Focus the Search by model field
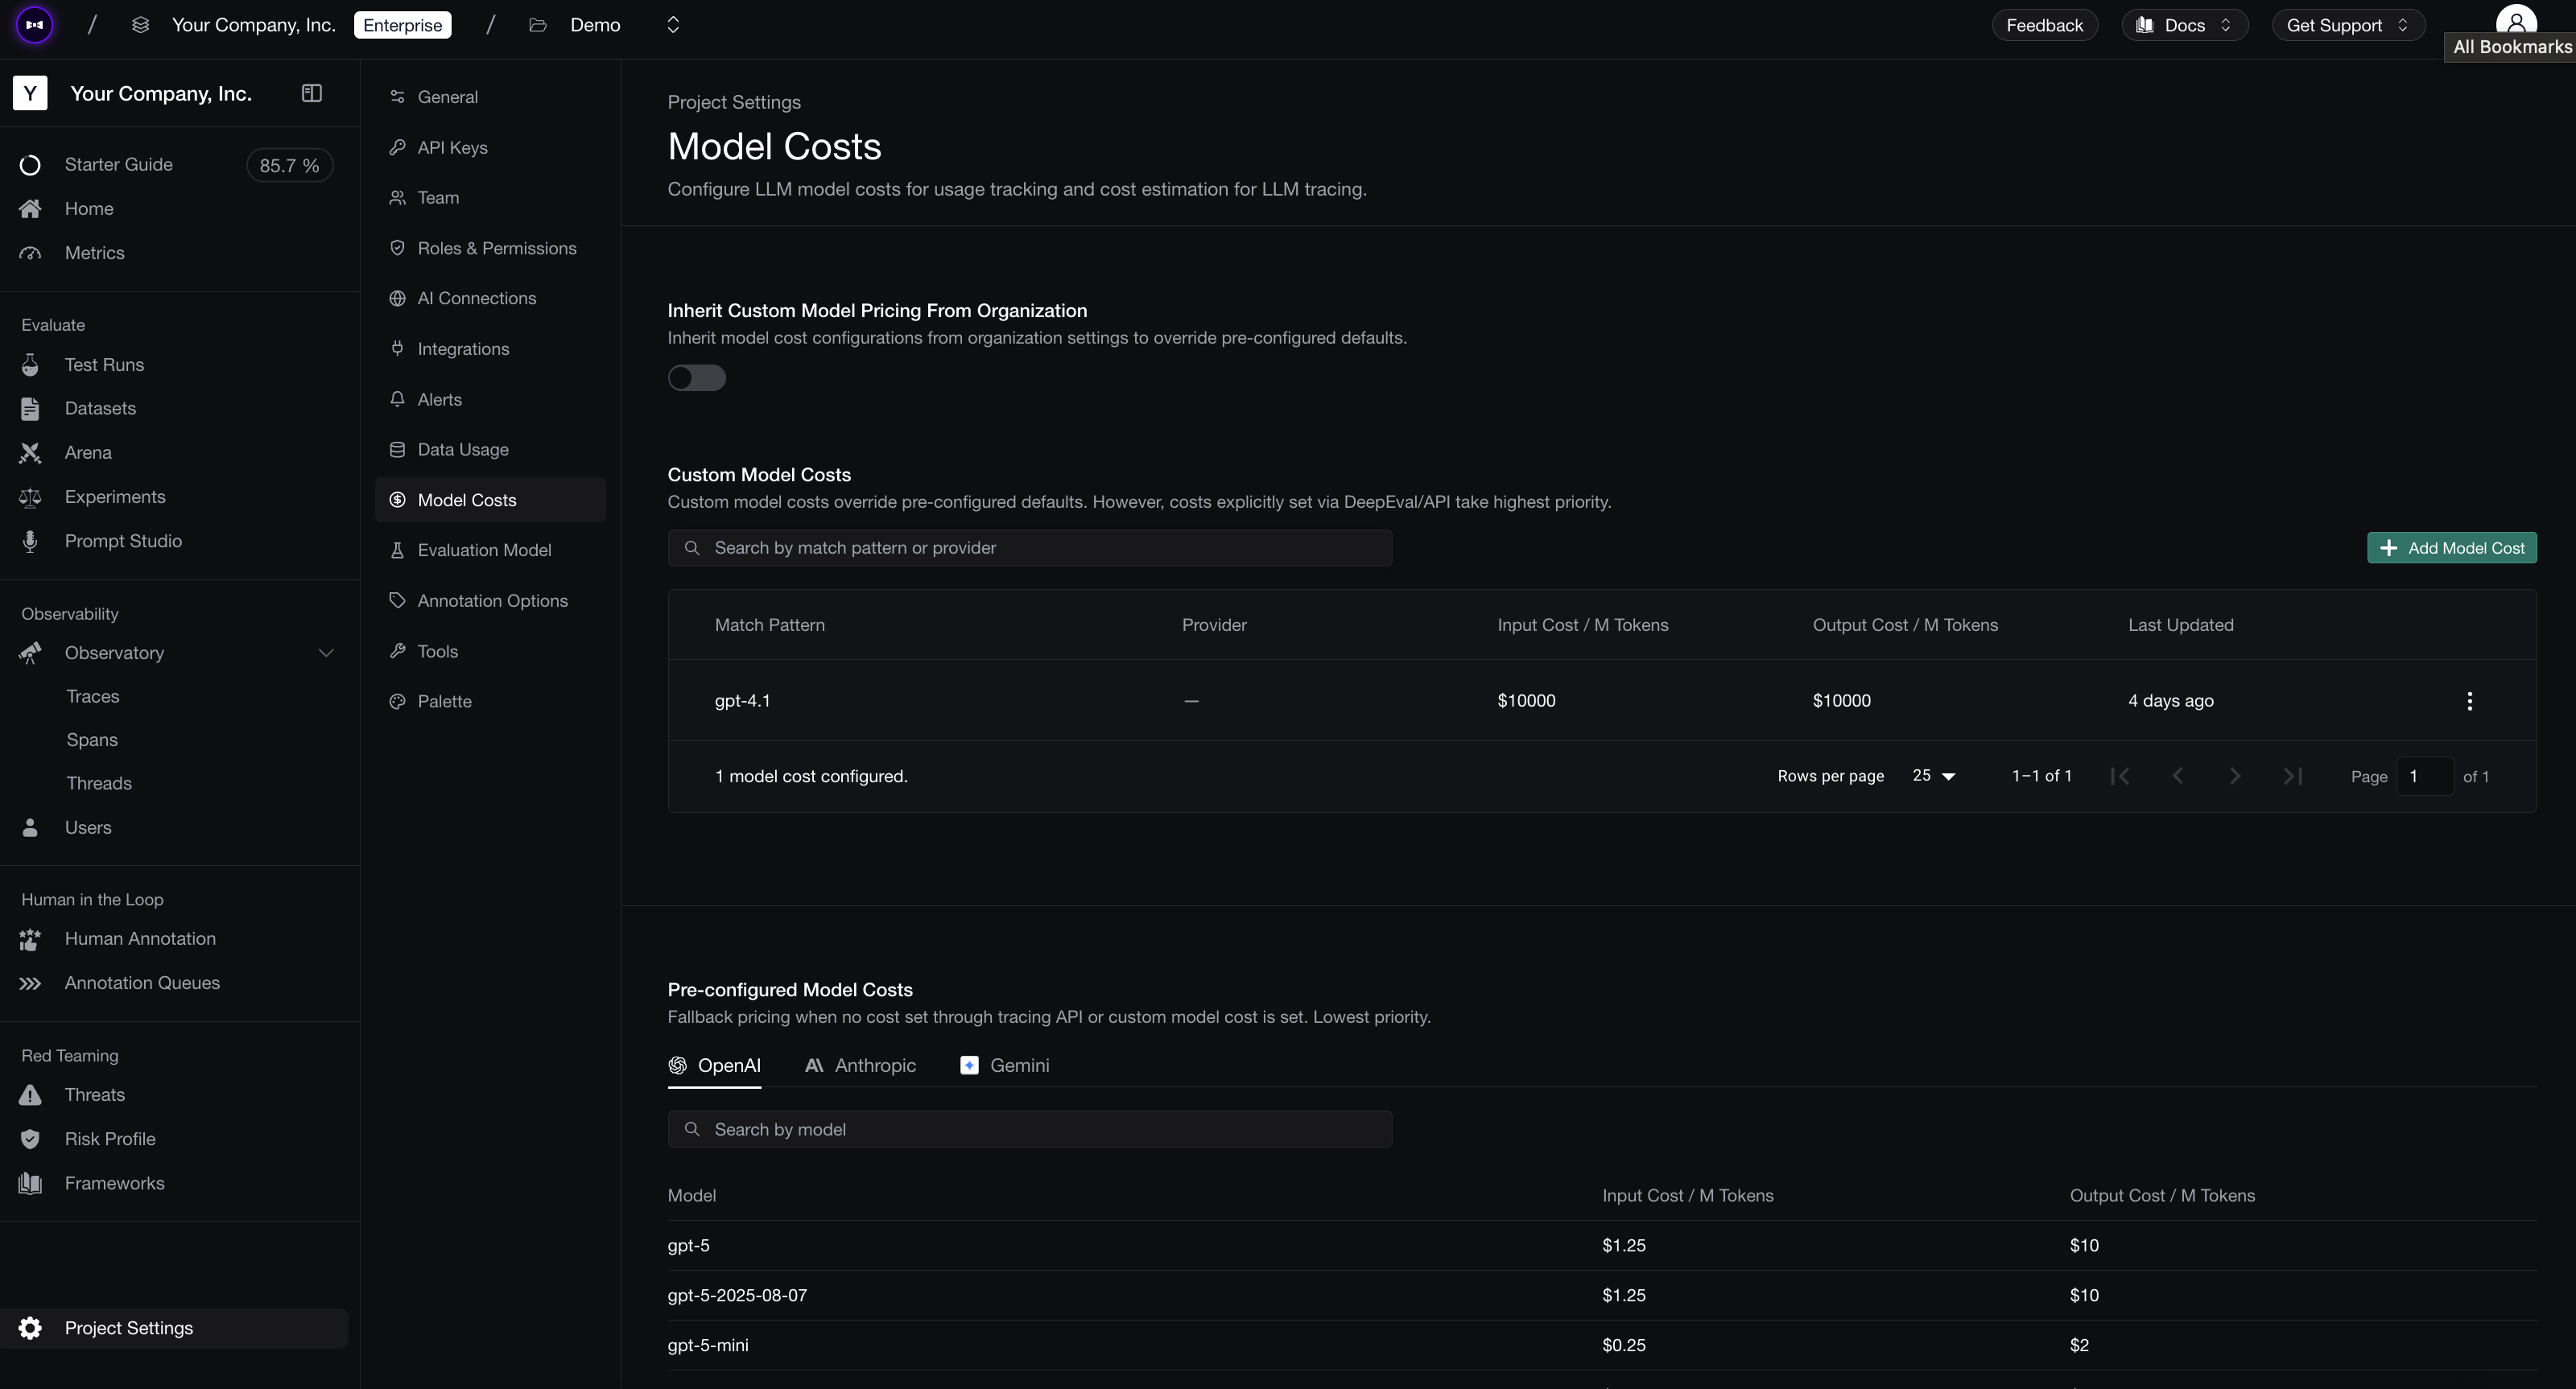This screenshot has width=2576, height=1389. [x=1030, y=1130]
